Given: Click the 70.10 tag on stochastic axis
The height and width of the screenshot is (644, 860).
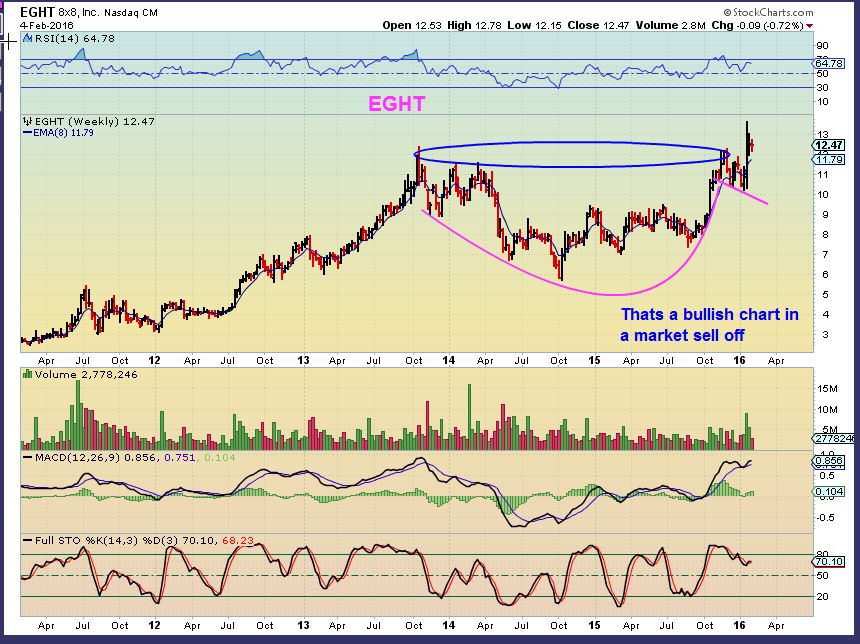Looking at the screenshot, I should (829, 562).
